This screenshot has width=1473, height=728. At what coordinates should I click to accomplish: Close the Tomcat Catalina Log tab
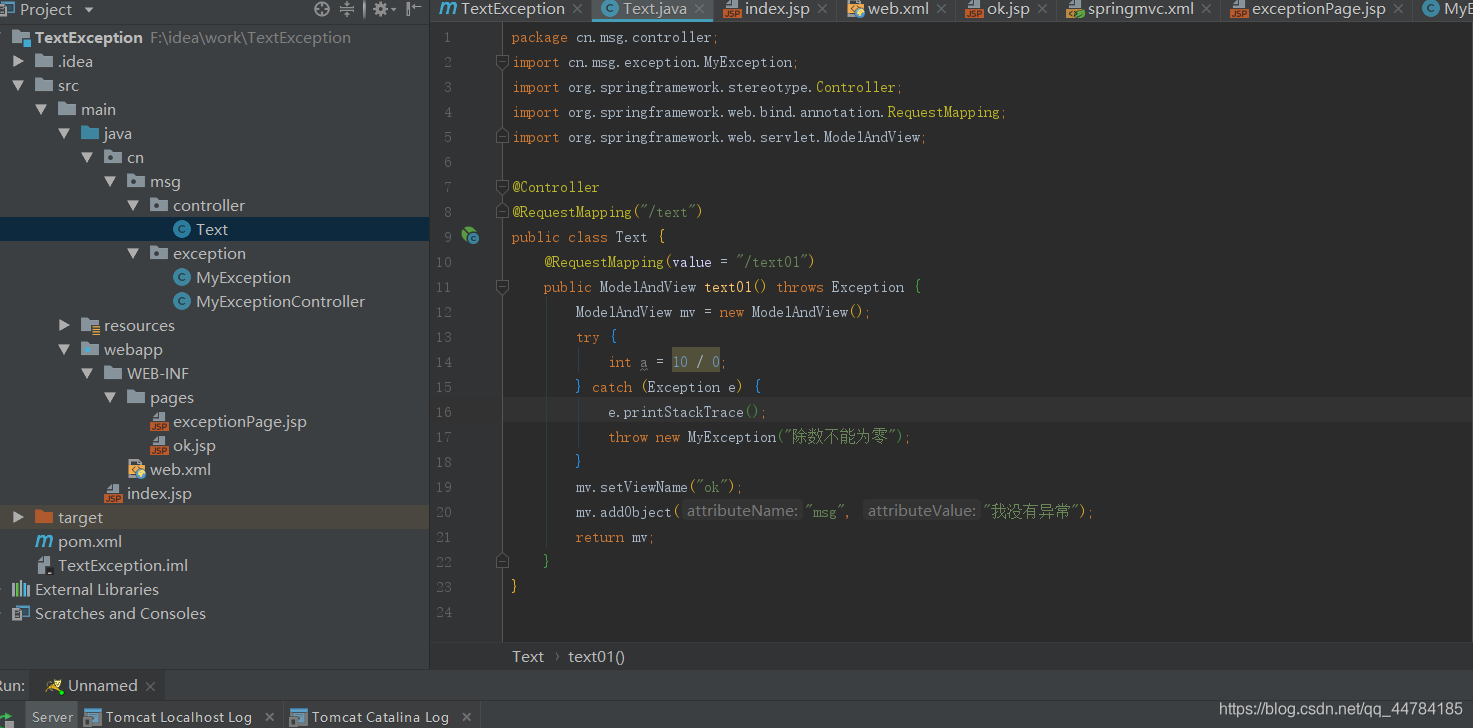click(466, 717)
